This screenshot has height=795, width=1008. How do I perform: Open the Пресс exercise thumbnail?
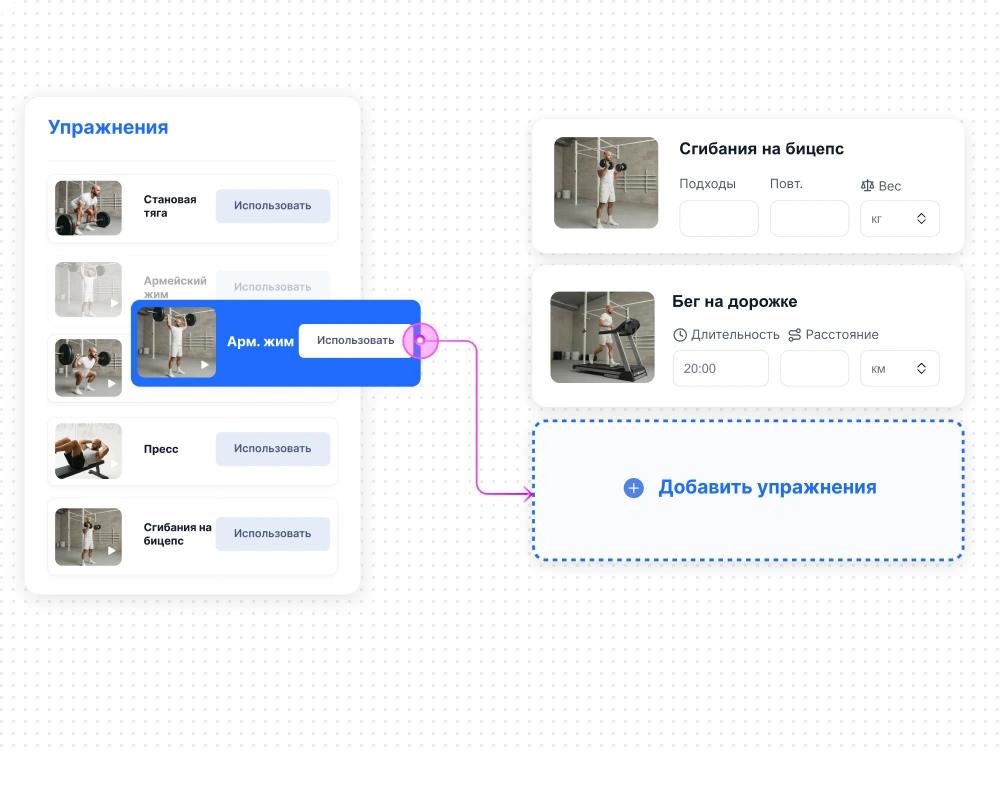click(x=88, y=451)
